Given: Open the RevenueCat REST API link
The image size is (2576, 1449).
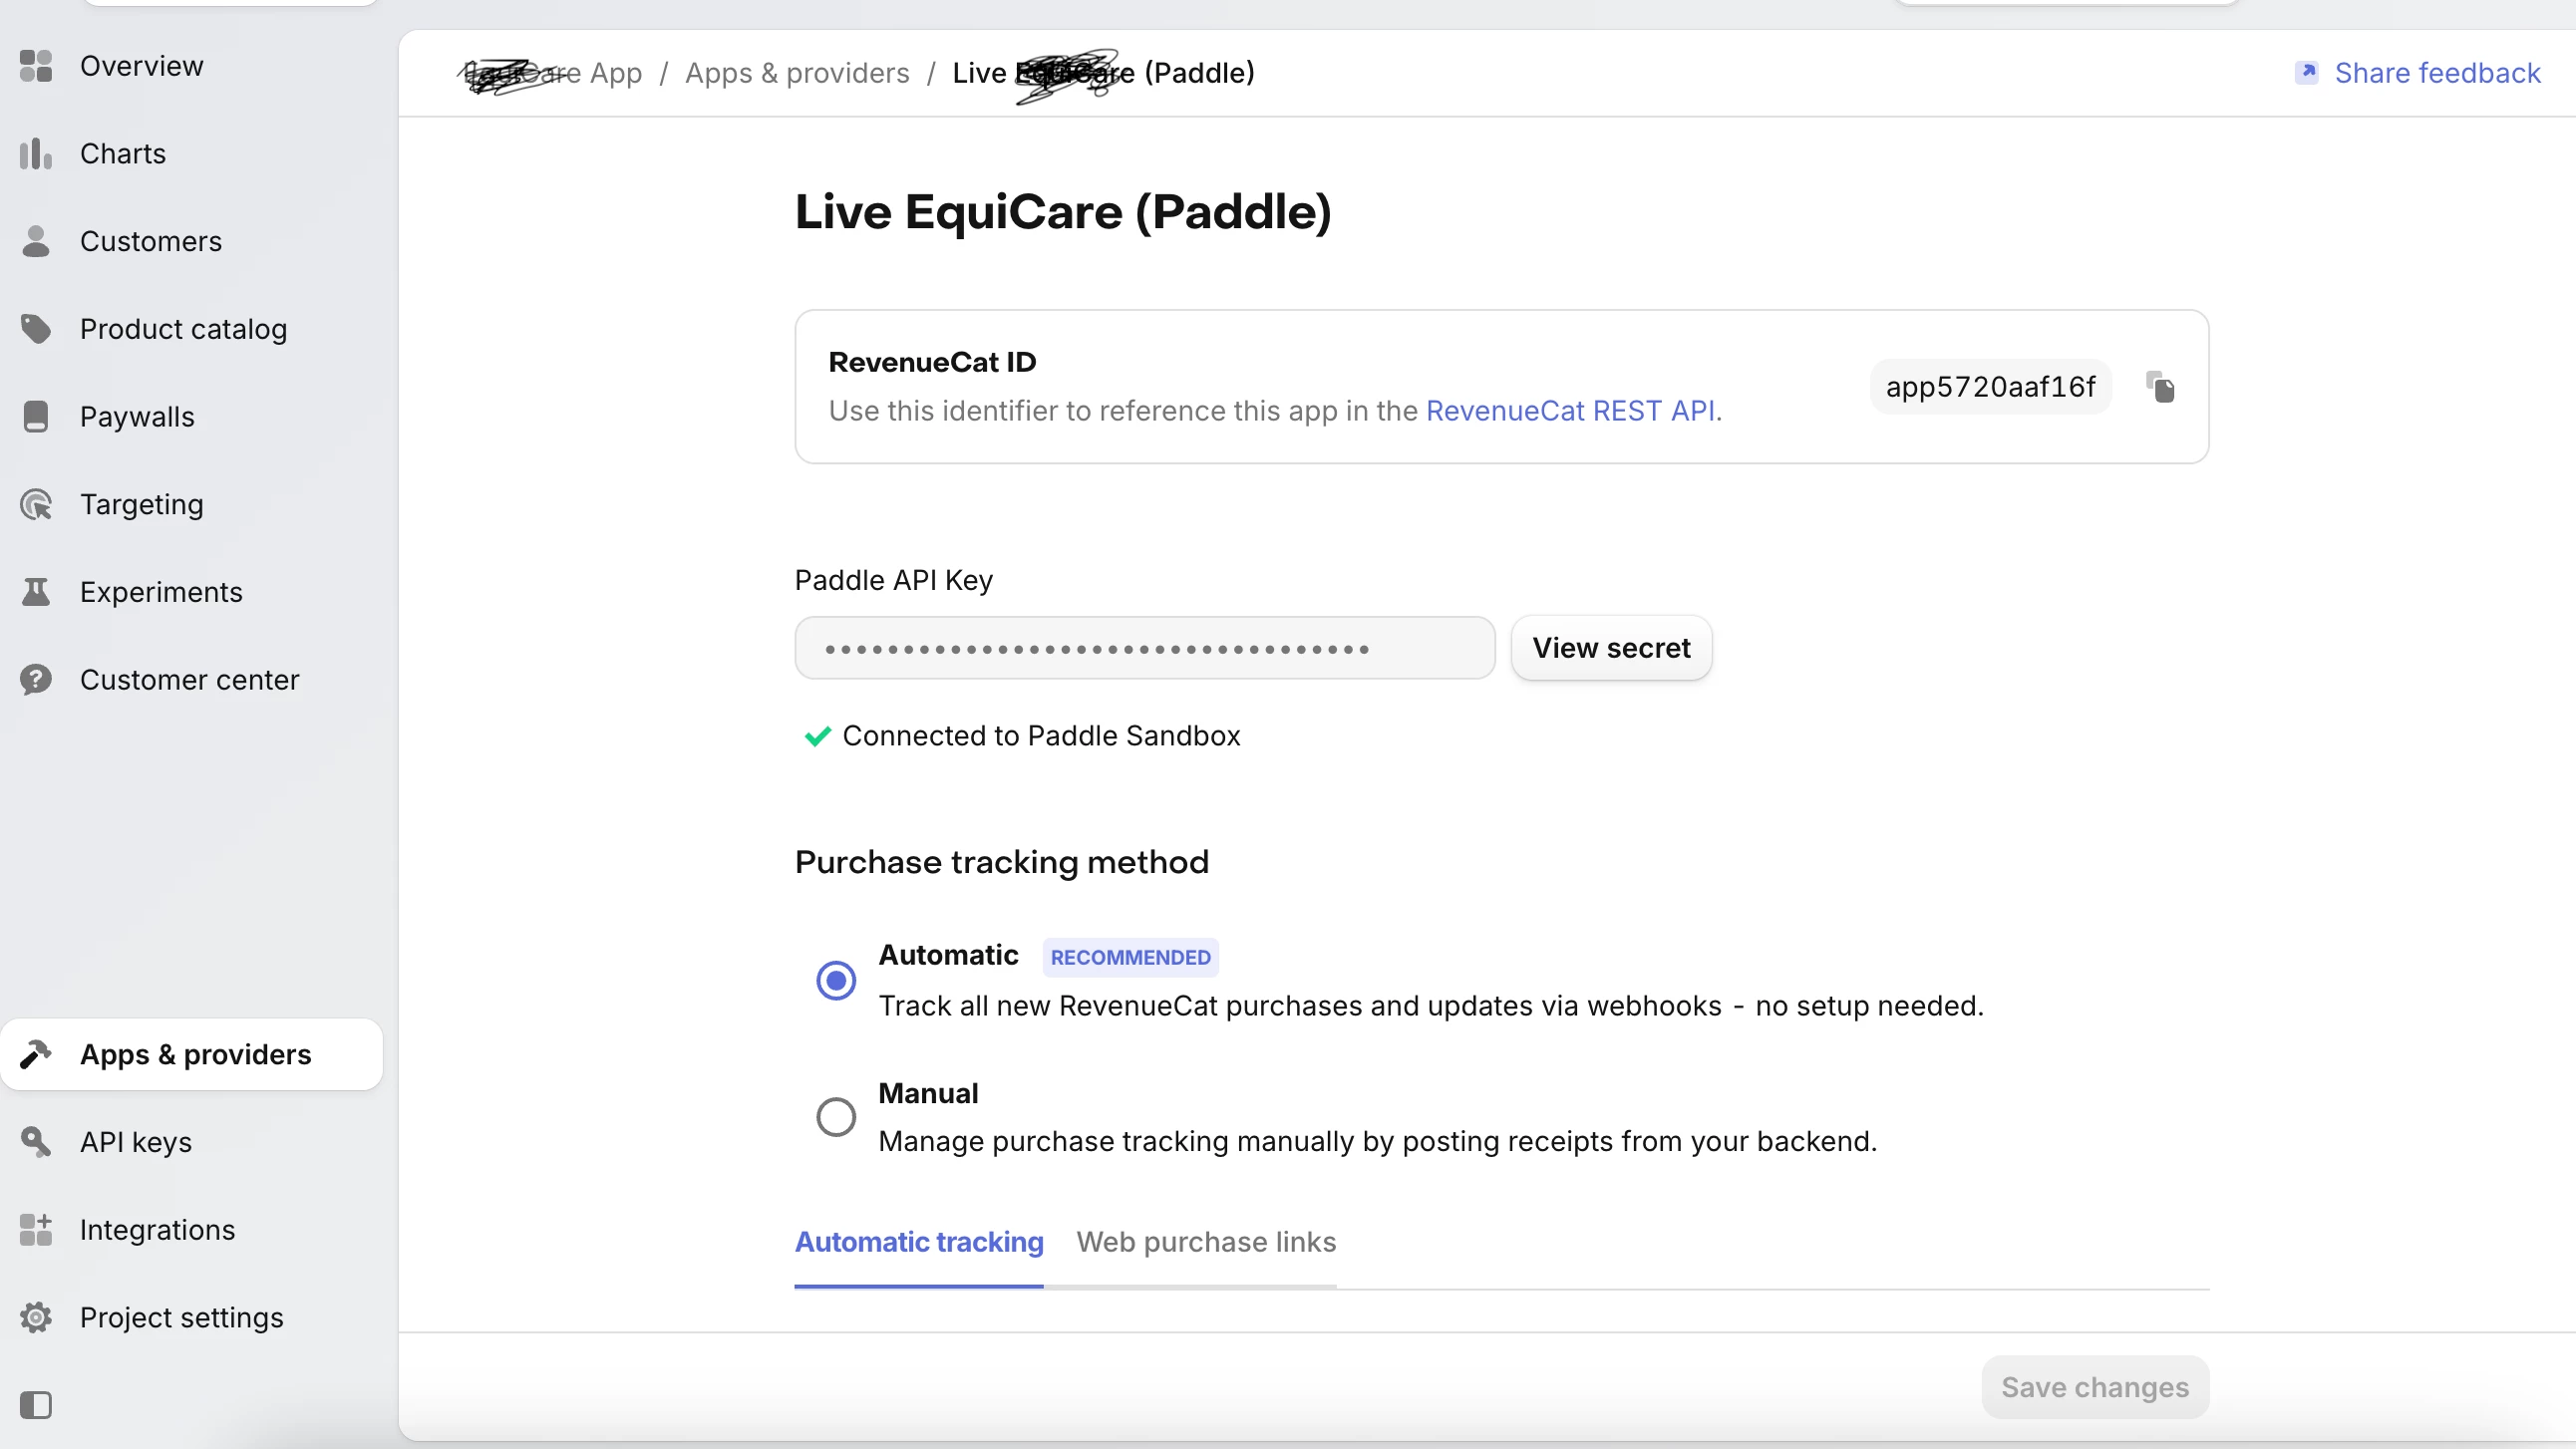Looking at the screenshot, I should (1570, 411).
